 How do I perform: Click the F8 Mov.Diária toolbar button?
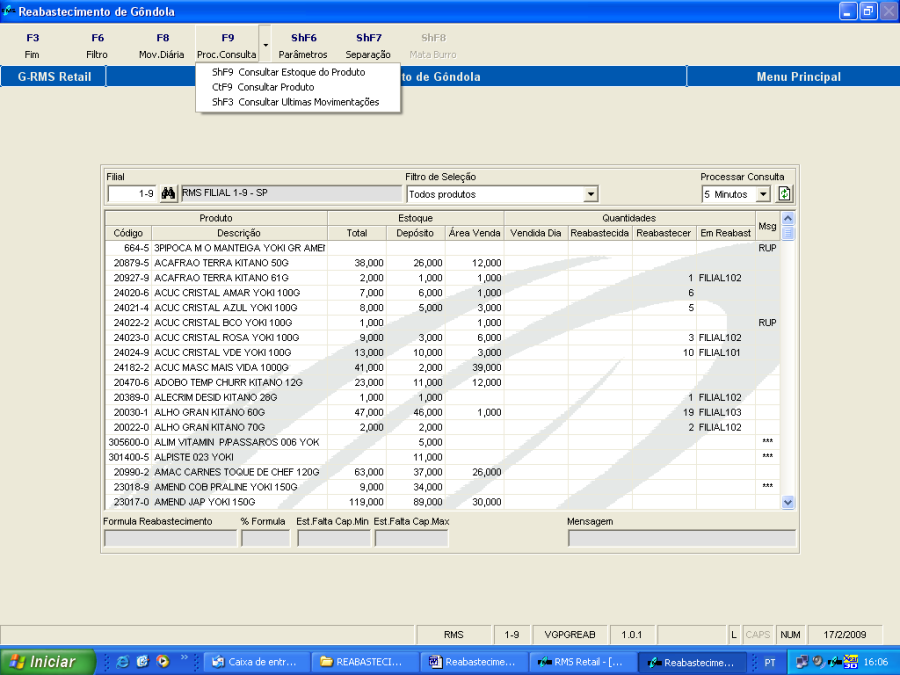[x=162, y=46]
